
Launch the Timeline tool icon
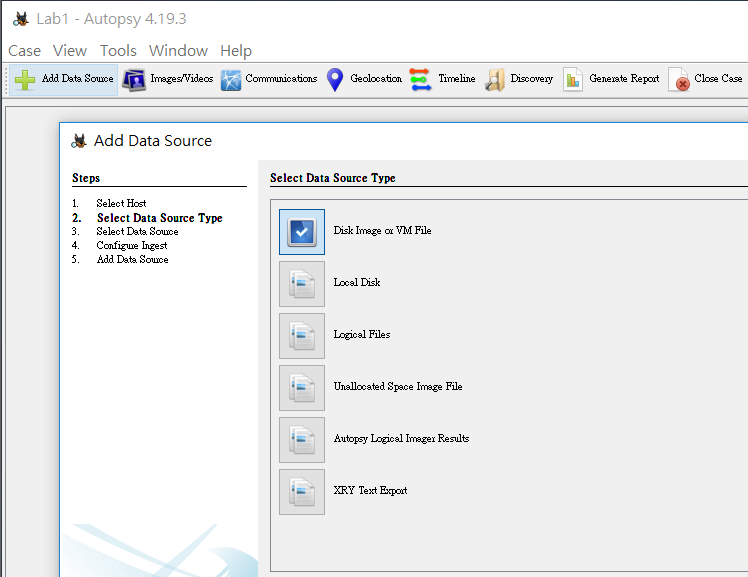click(x=420, y=80)
